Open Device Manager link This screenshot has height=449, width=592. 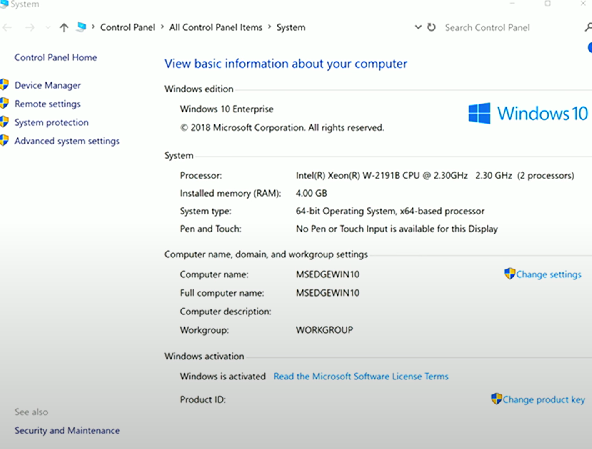pyautogui.click(x=48, y=85)
